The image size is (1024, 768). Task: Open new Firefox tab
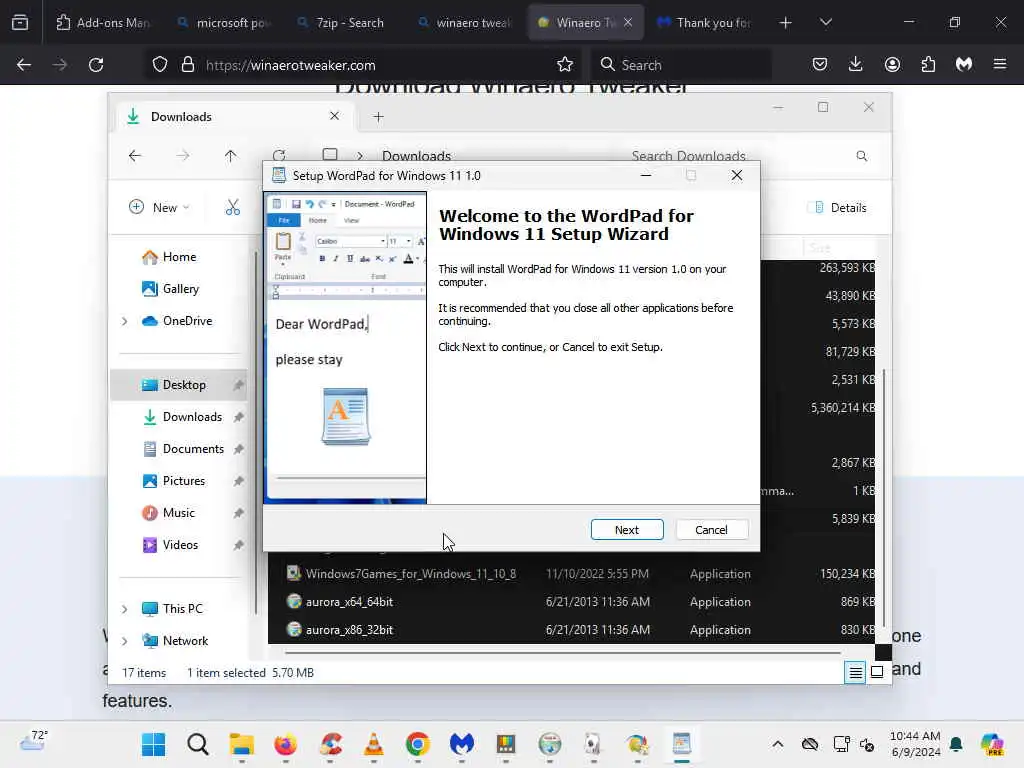click(786, 23)
